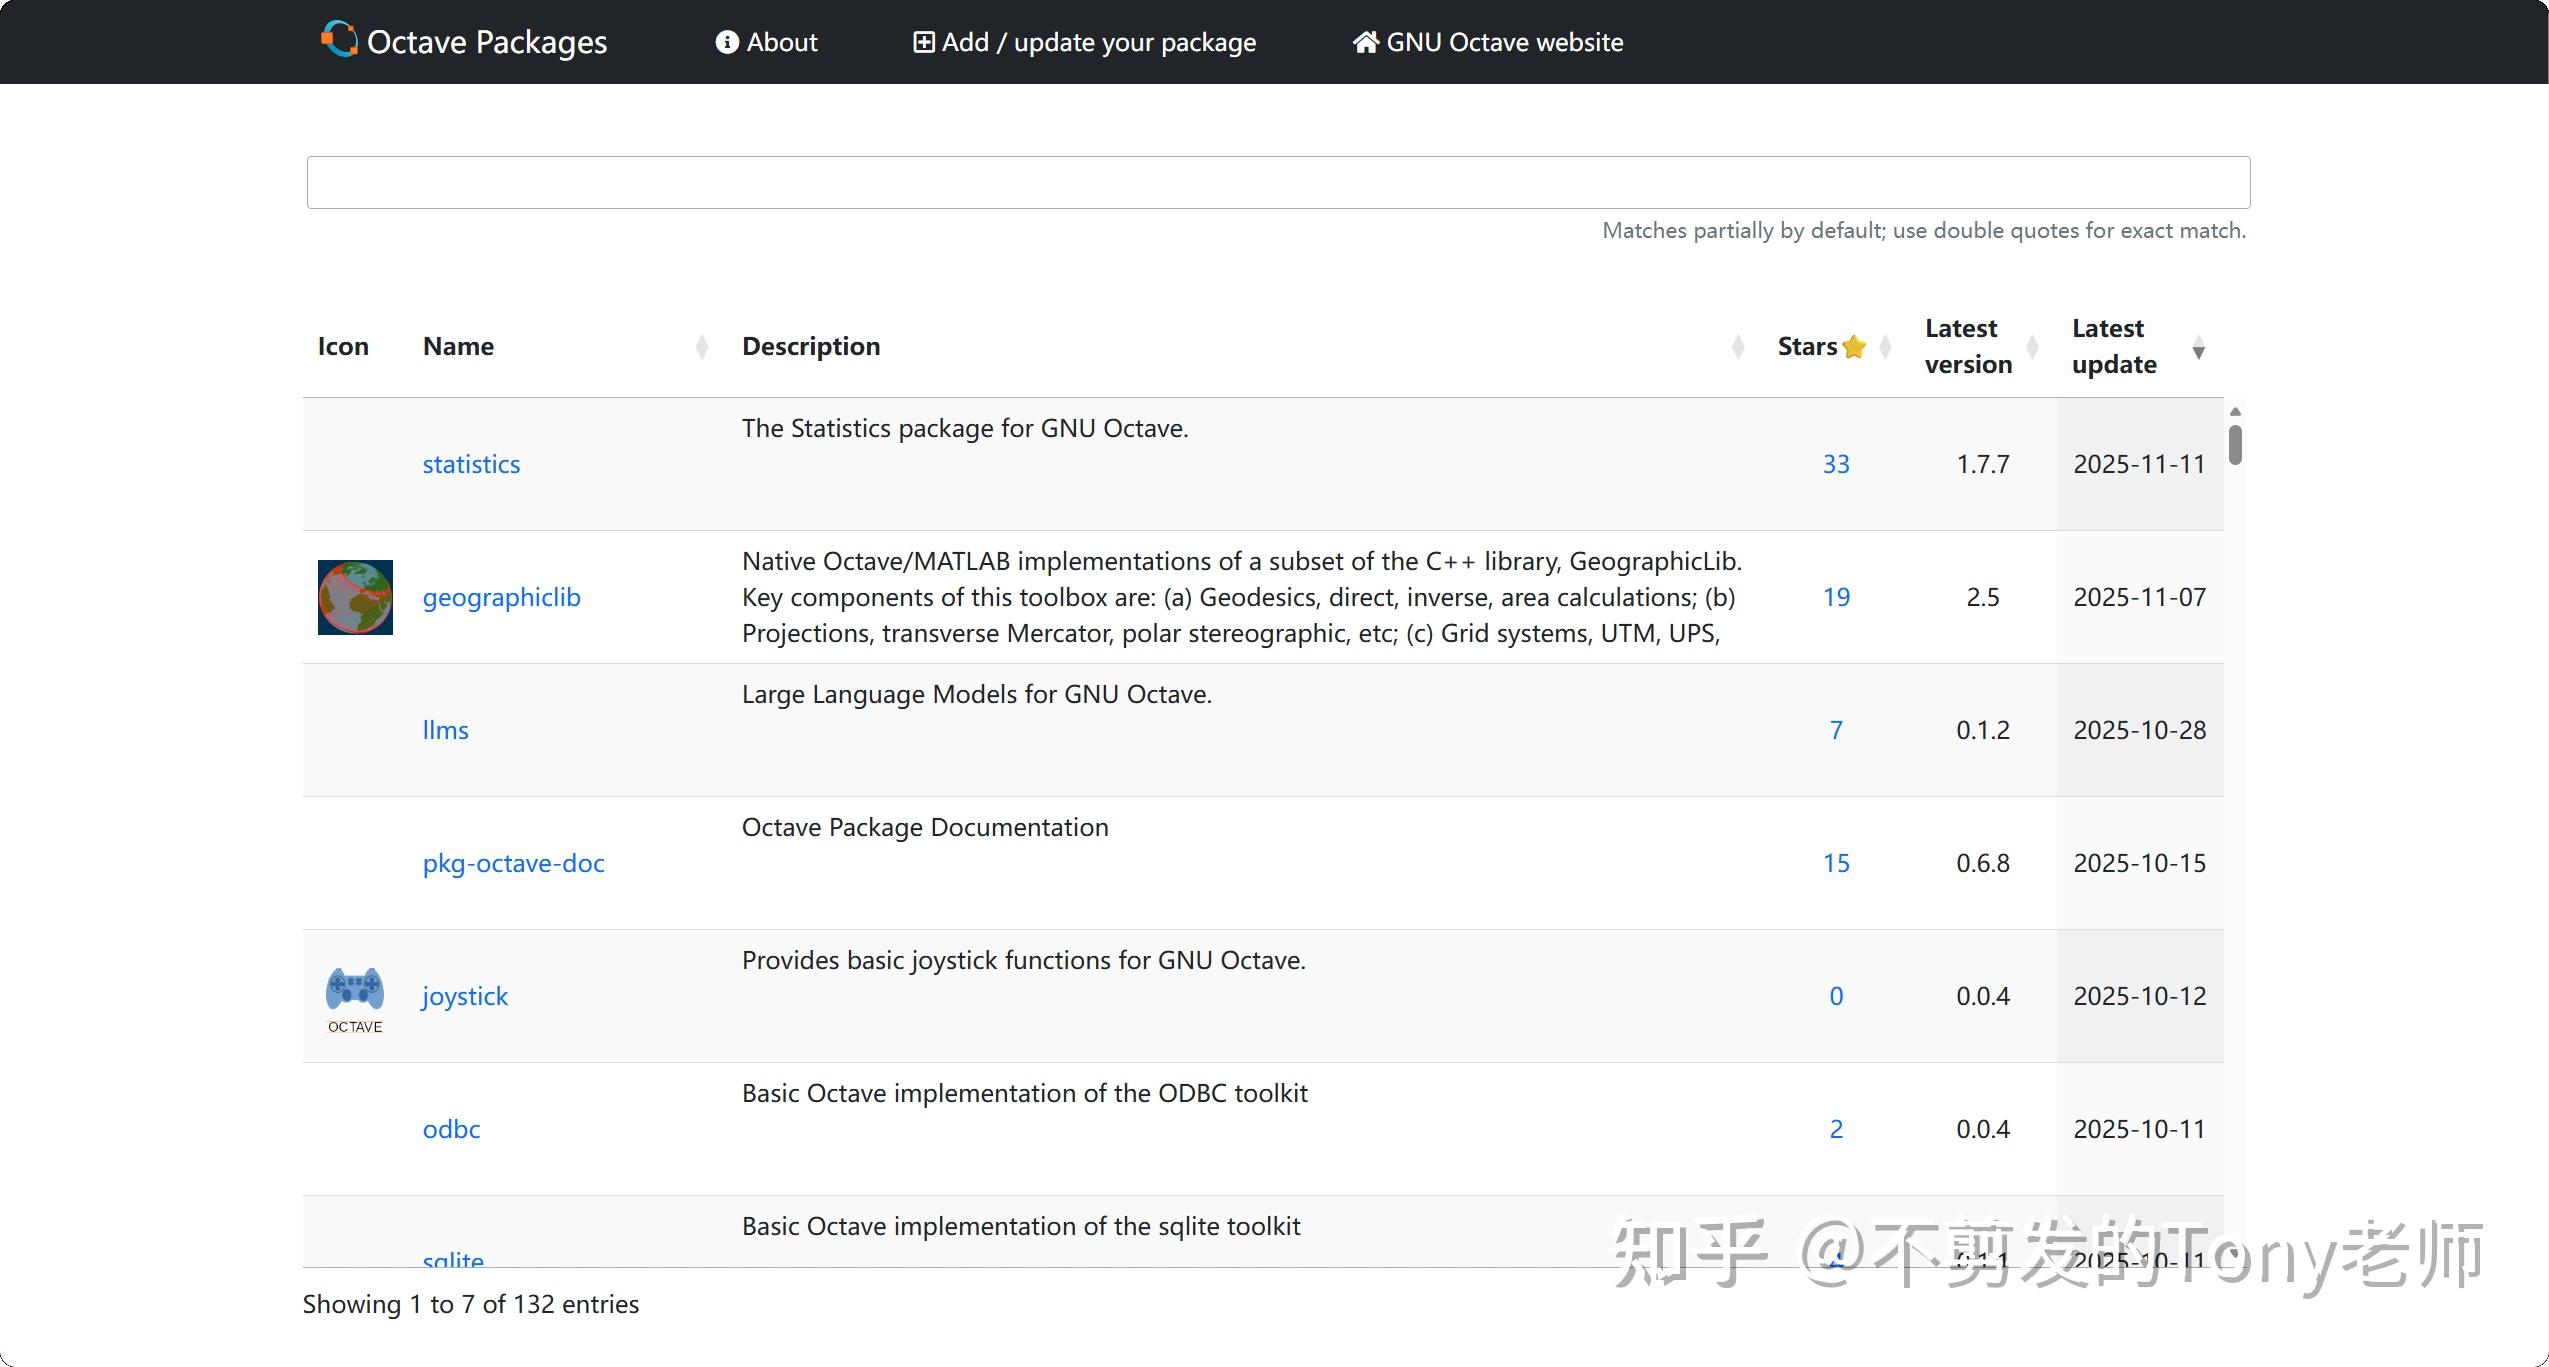
Task: Click the table scrollbar up arrow
Action: pos(2235,411)
